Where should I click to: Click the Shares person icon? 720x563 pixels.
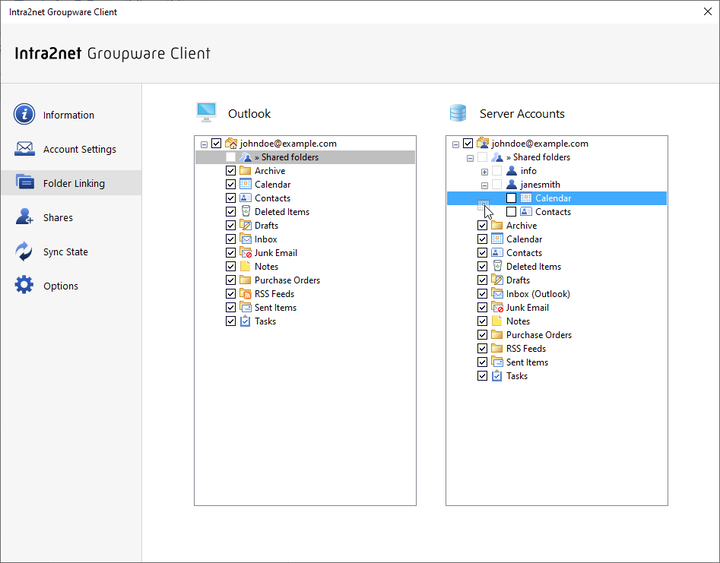(x=24, y=217)
